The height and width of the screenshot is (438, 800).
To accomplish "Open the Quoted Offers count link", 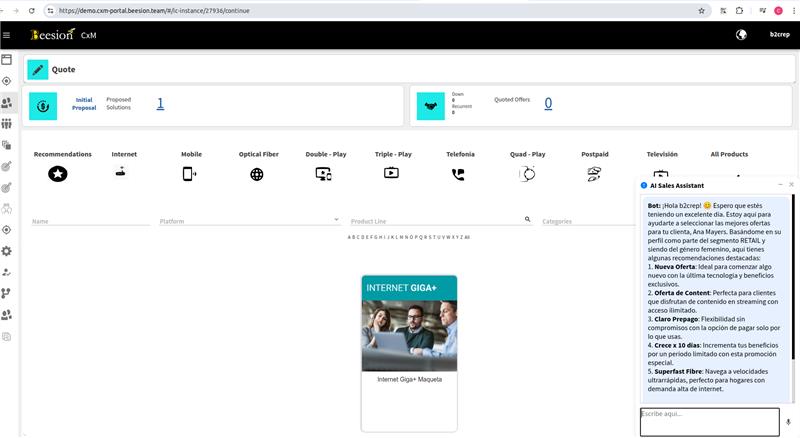I will coord(548,104).
